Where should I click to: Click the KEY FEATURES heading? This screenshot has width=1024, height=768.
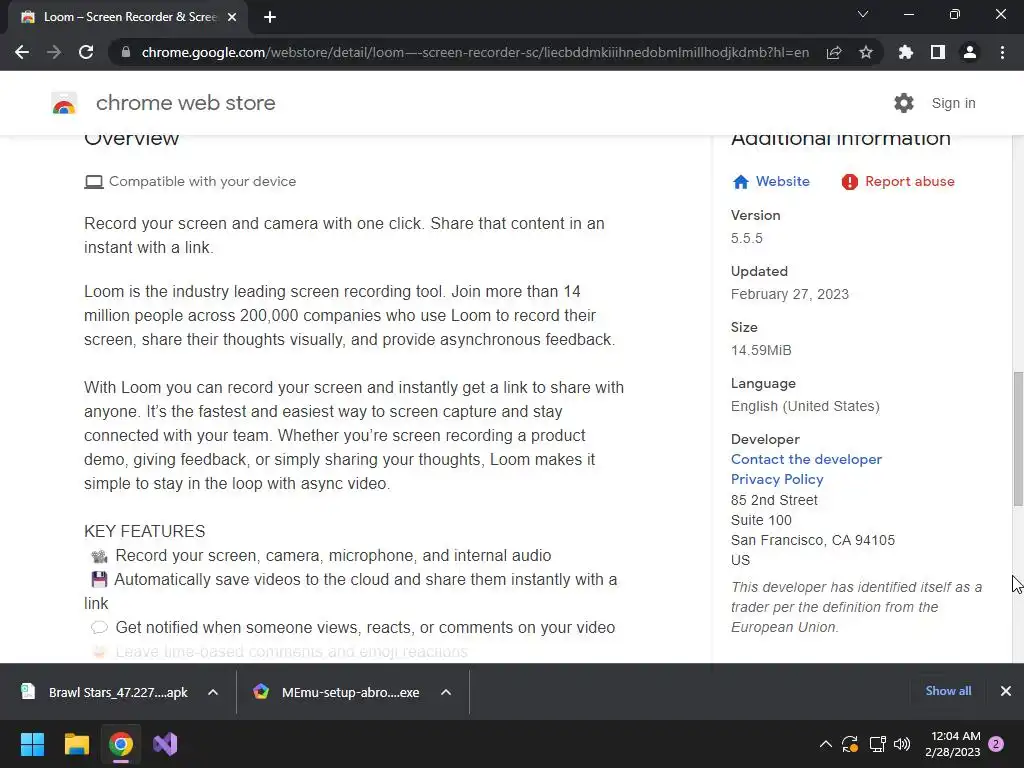coord(144,532)
